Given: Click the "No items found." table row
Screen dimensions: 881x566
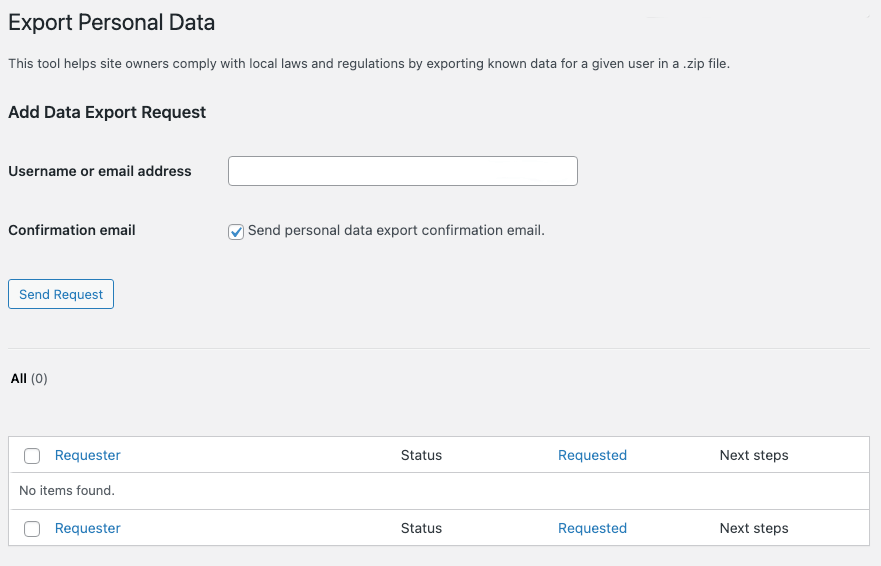Looking at the screenshot, I should [x=68, y=491].
